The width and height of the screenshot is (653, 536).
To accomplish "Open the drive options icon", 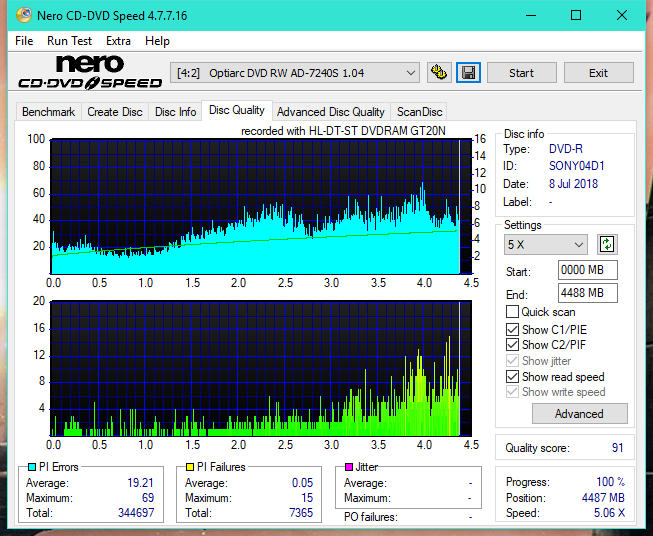I will point(439,73).
